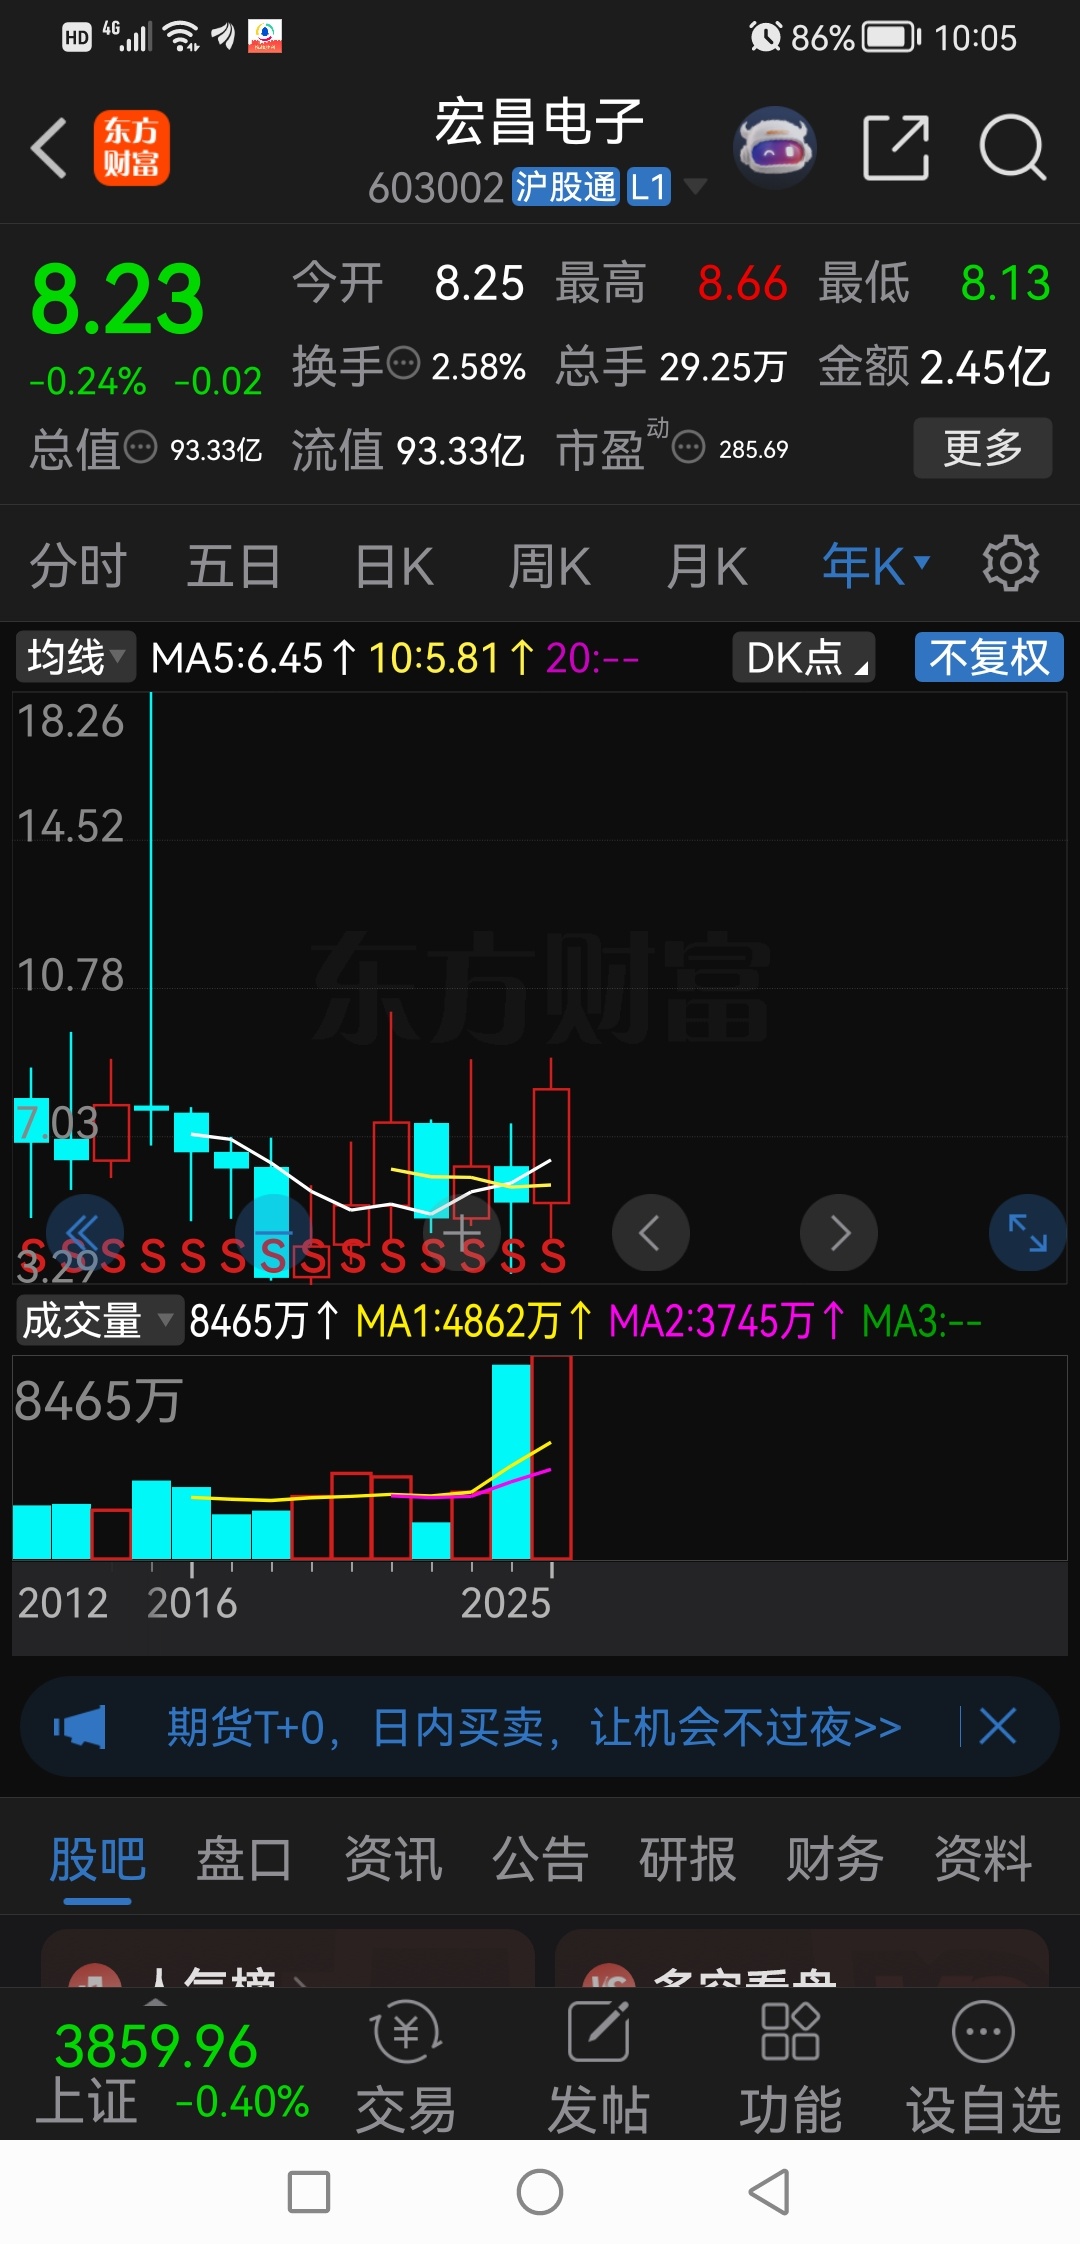
Task: Zoom out chart with minus button
Action: [273, 1232]
